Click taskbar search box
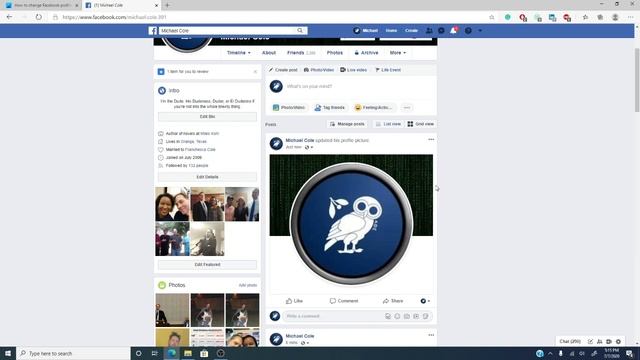This screenshot has height=360, width=640. tap(73, 353)
